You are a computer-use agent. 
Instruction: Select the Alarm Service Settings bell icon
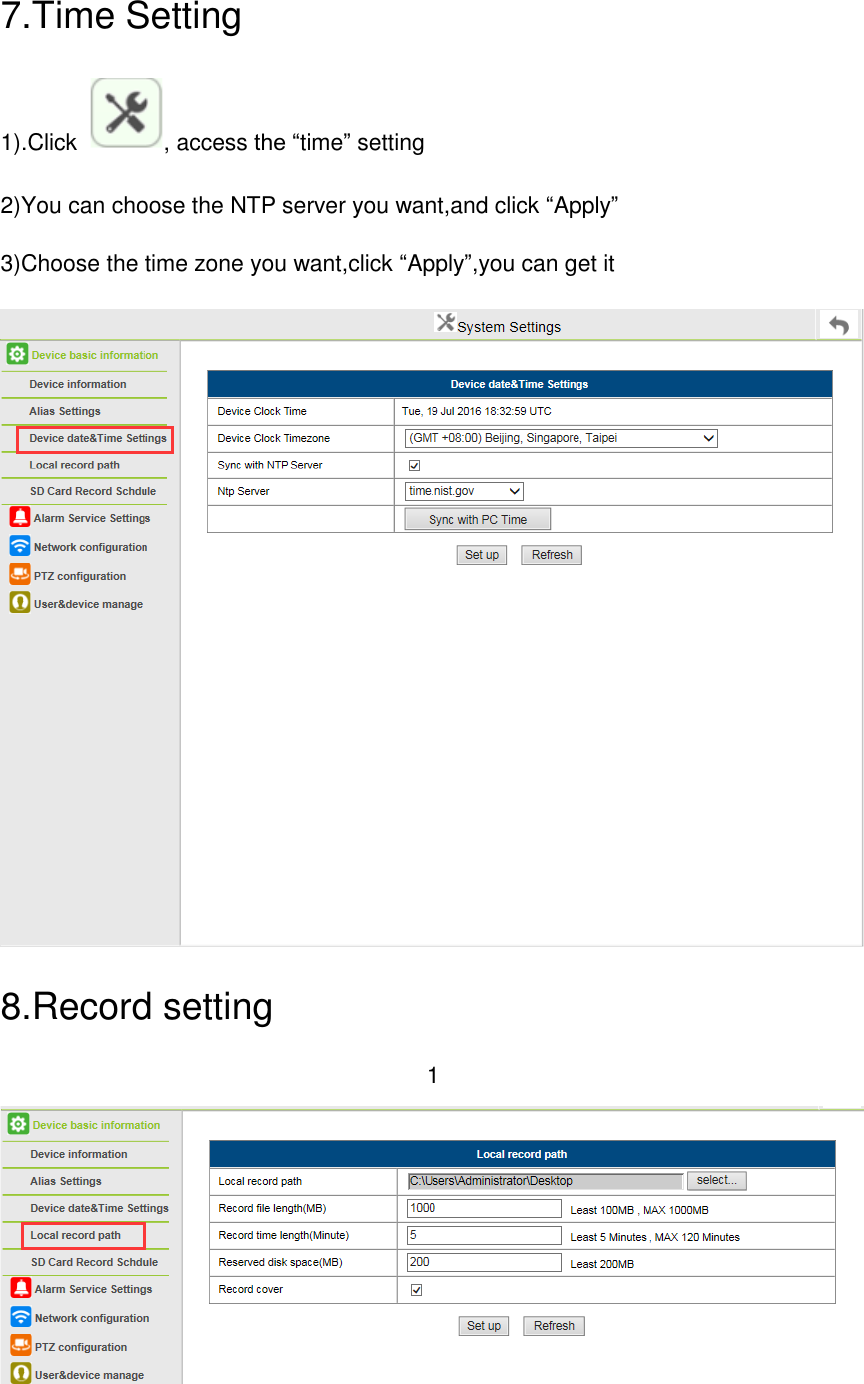click(x=19, y=517)
